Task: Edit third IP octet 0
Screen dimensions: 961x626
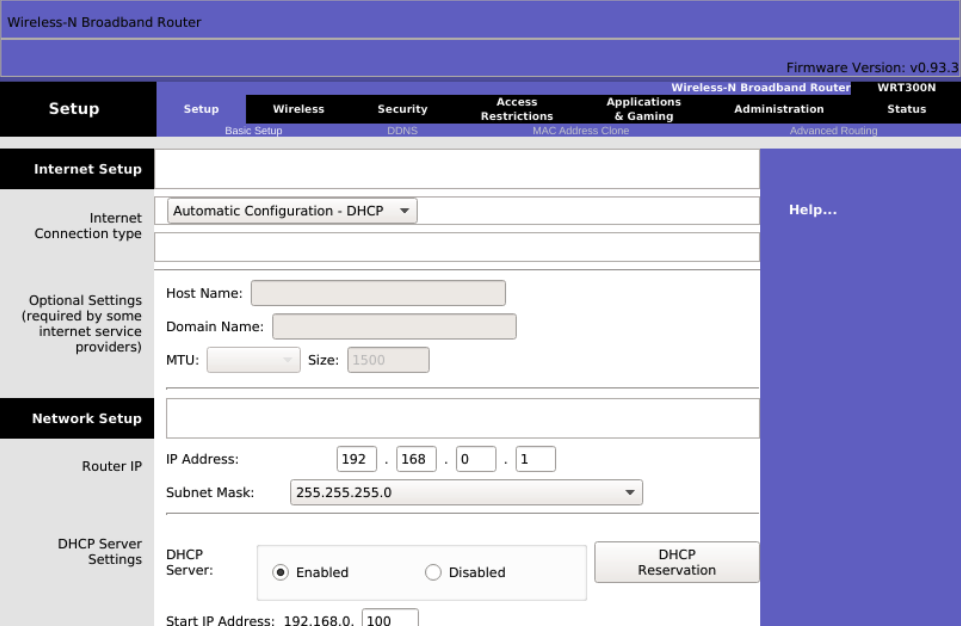Action: pyautogui.click(x=476, y=459)
